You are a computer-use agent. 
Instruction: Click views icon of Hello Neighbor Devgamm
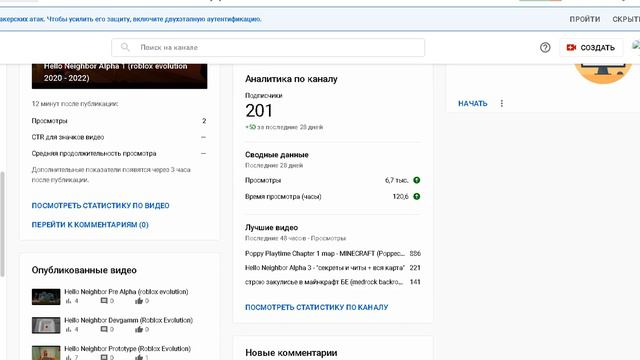[x=69, y=329]
